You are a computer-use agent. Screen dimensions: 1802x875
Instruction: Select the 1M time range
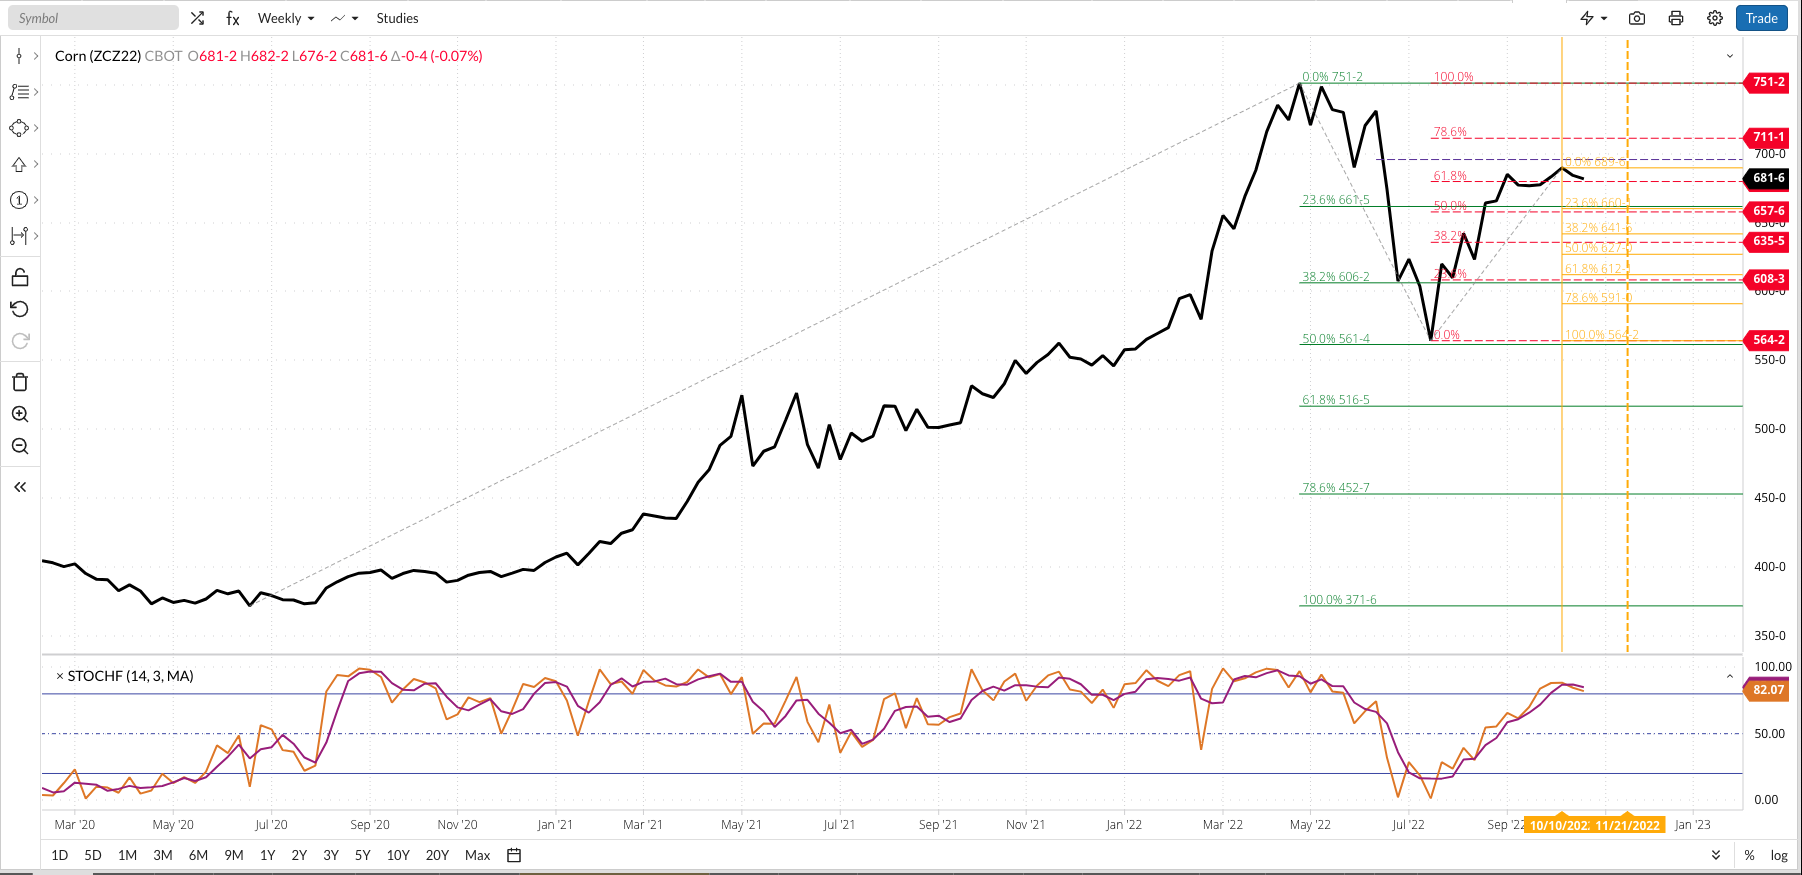click(127, 855)
